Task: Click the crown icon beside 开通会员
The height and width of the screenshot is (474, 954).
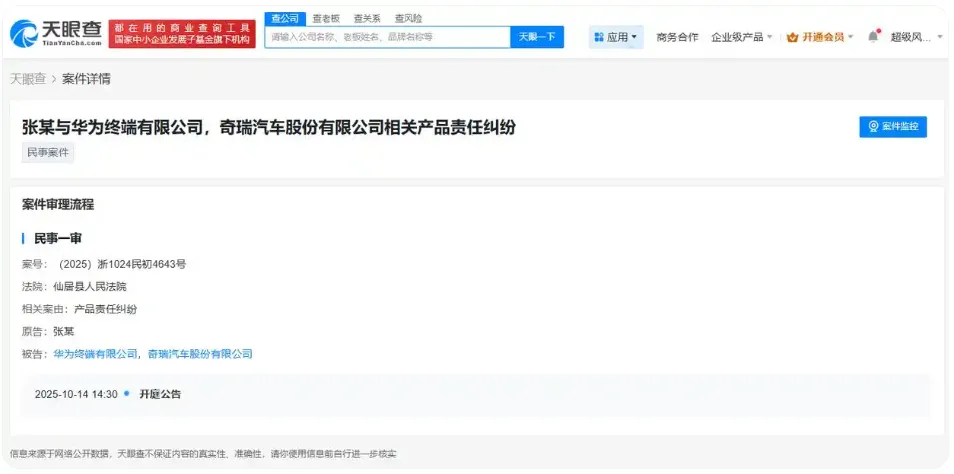Action: [792, 37]
